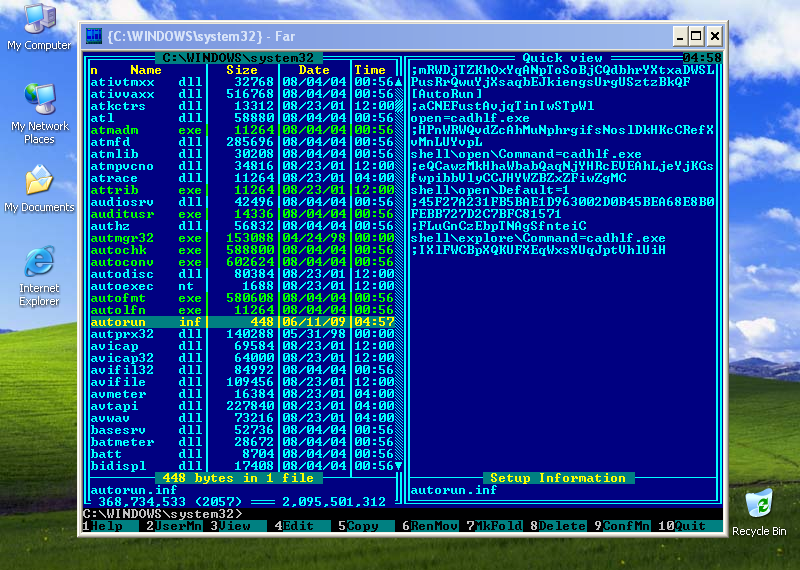Click the 04:58 clock
800x570 pixels.
[x=702, y=58]
